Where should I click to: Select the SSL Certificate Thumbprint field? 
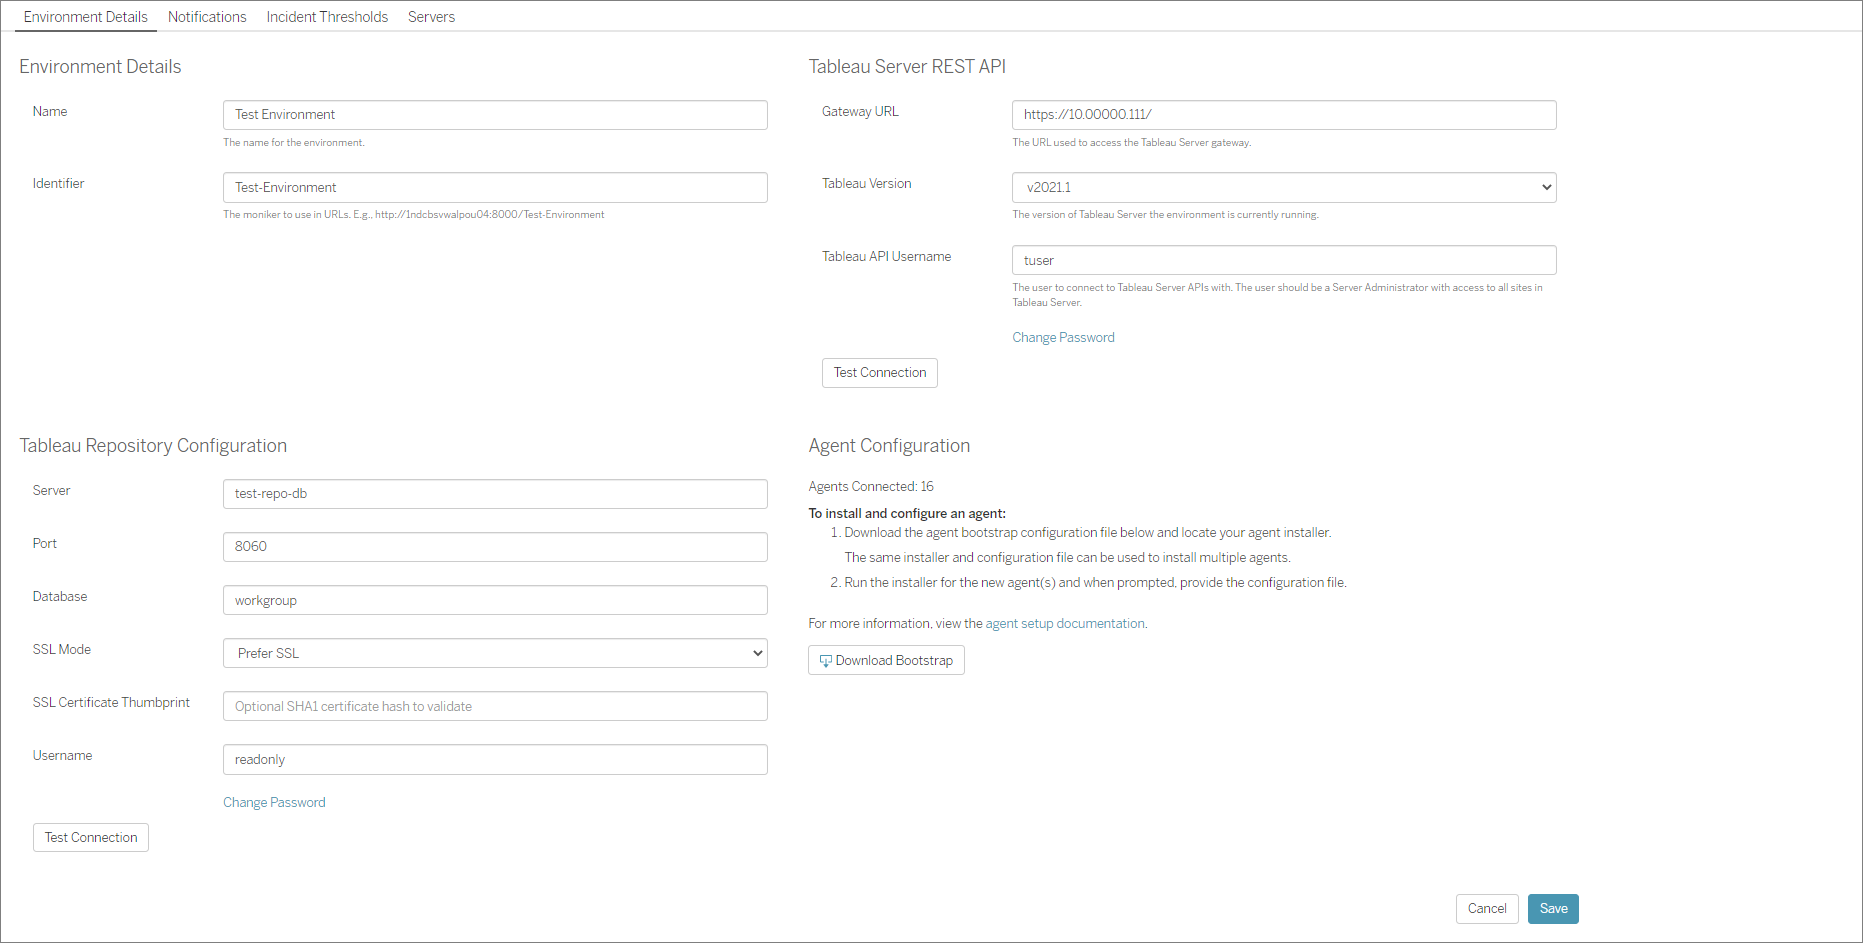pyautogui.click(x=495, y=706)
